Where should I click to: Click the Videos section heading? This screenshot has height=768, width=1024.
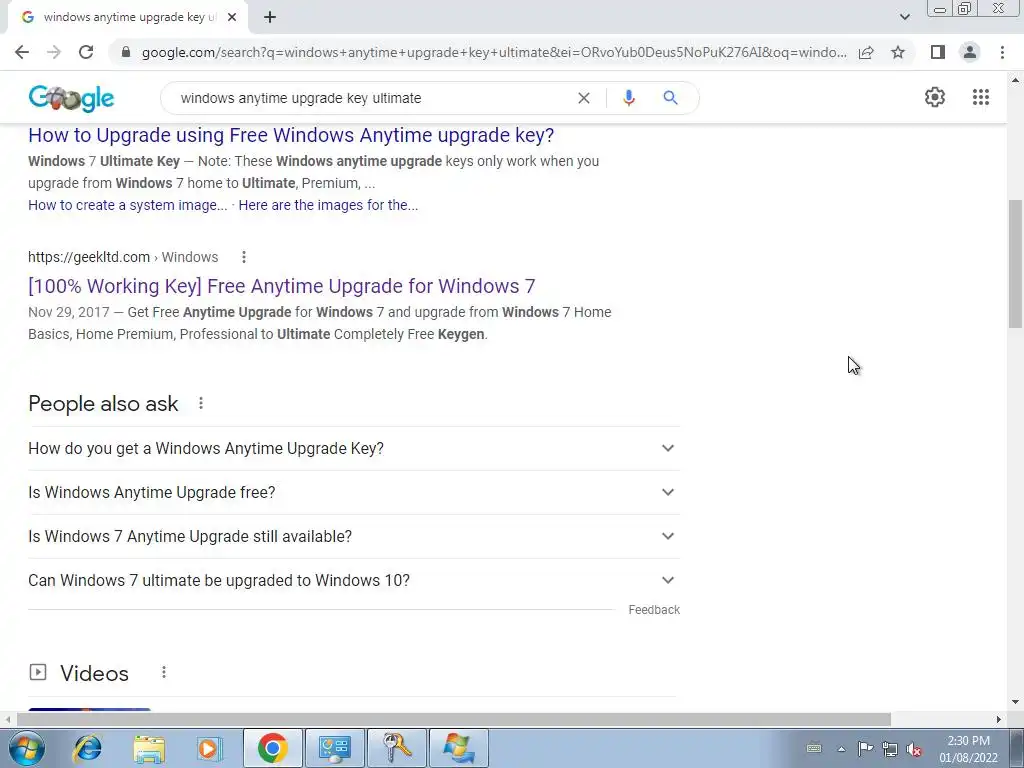click(94, 673)
